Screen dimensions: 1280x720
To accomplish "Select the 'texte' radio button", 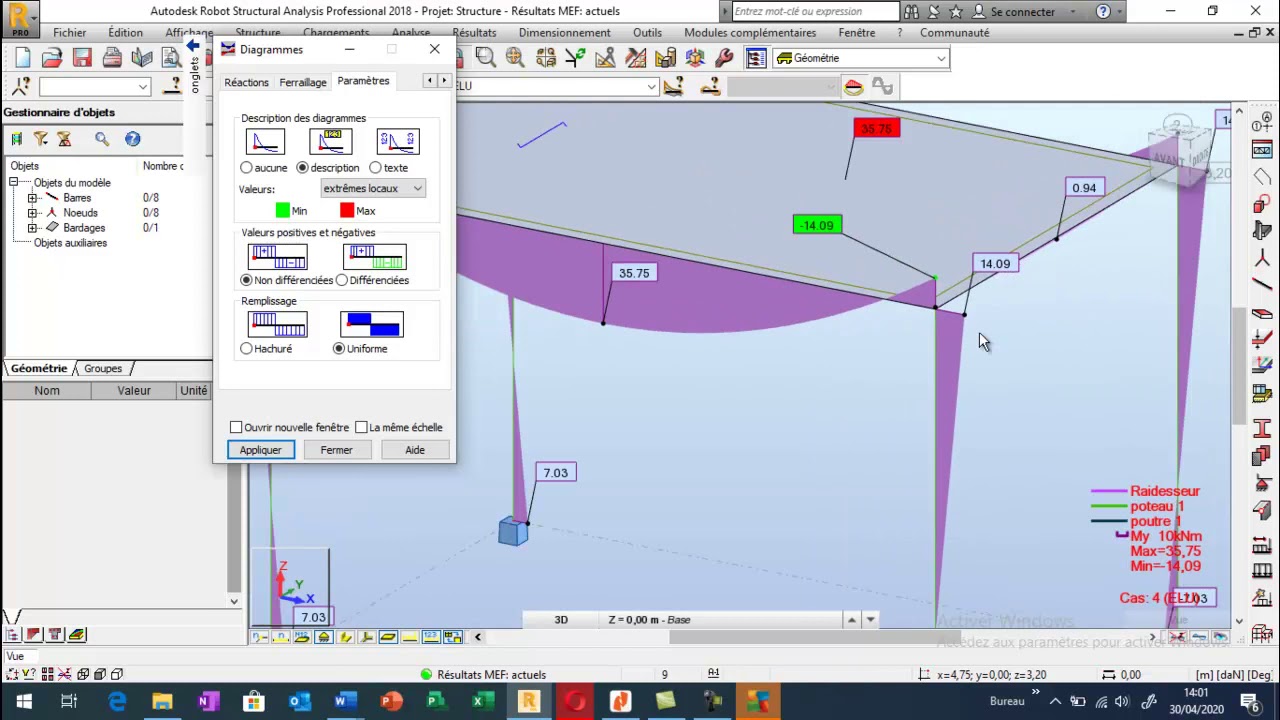I will coord(375,168).
